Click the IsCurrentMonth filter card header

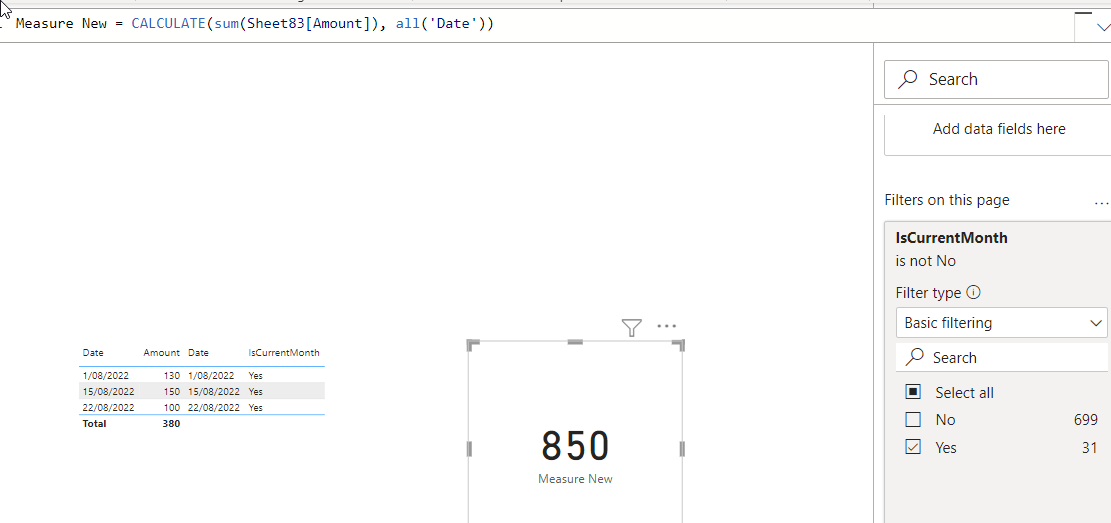(x=952, y=238)
